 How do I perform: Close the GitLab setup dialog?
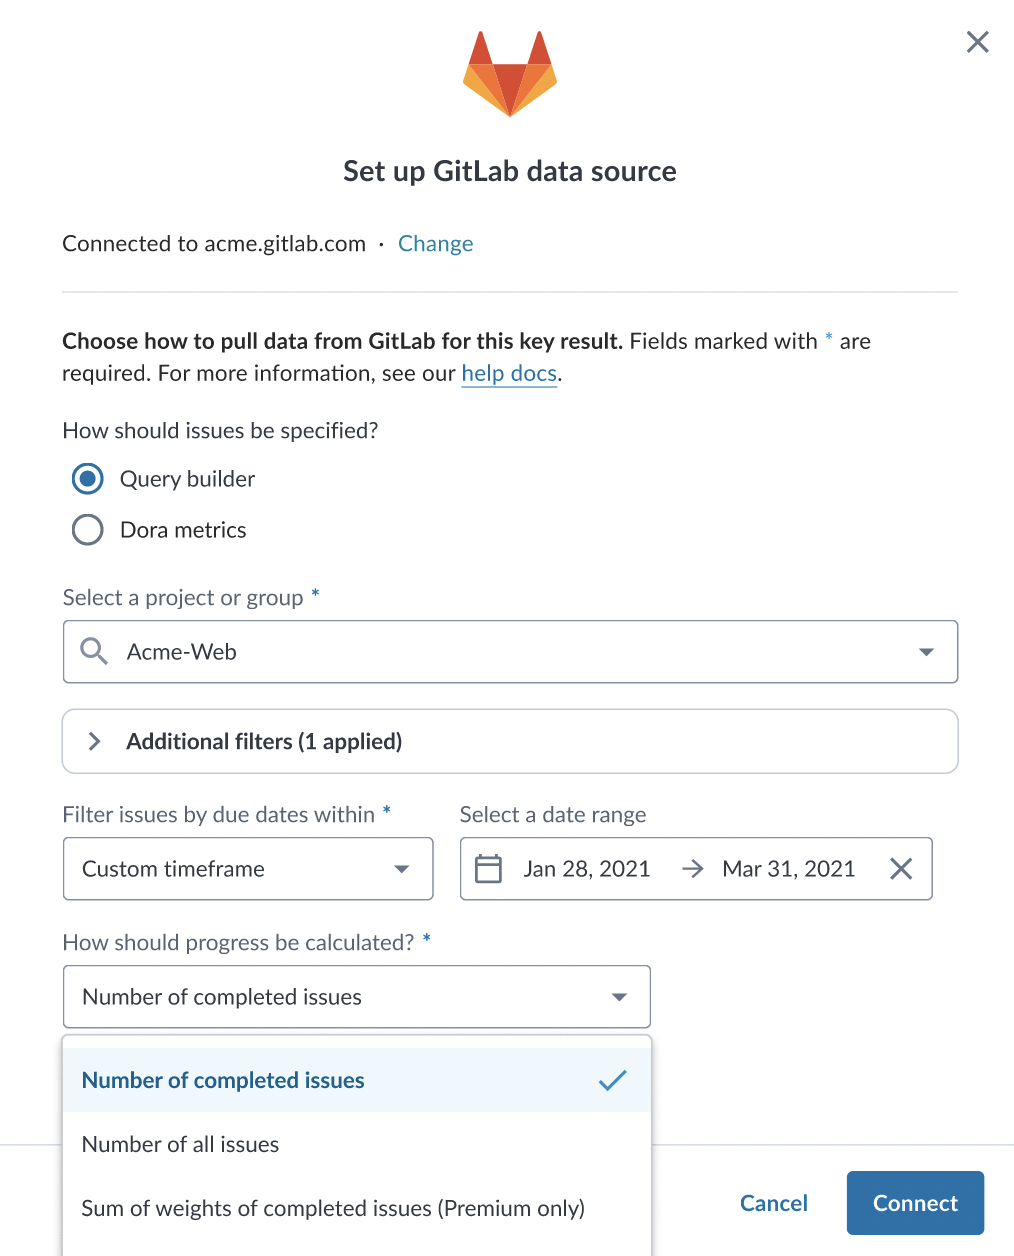point(977,42)
